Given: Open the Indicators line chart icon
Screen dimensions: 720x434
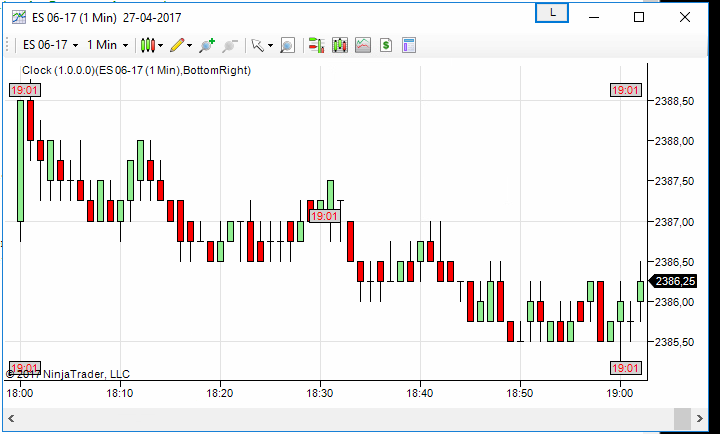Looking at the screenshot, I should pyautogui.click(x=363, y=45).
